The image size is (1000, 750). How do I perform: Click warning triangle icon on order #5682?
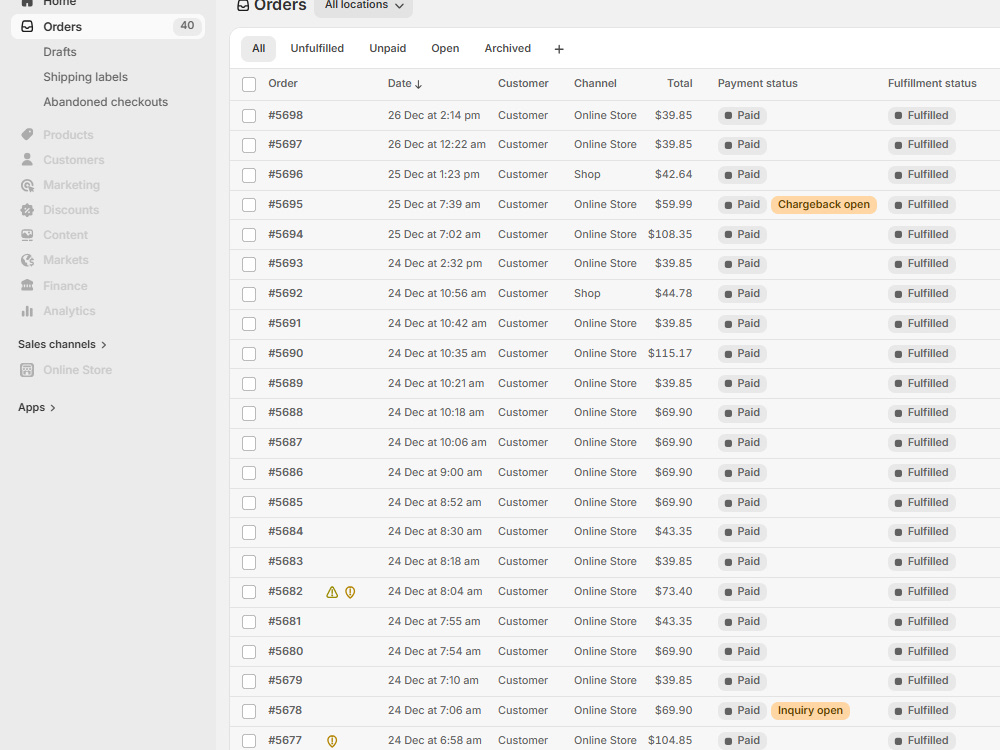(332, 592)
